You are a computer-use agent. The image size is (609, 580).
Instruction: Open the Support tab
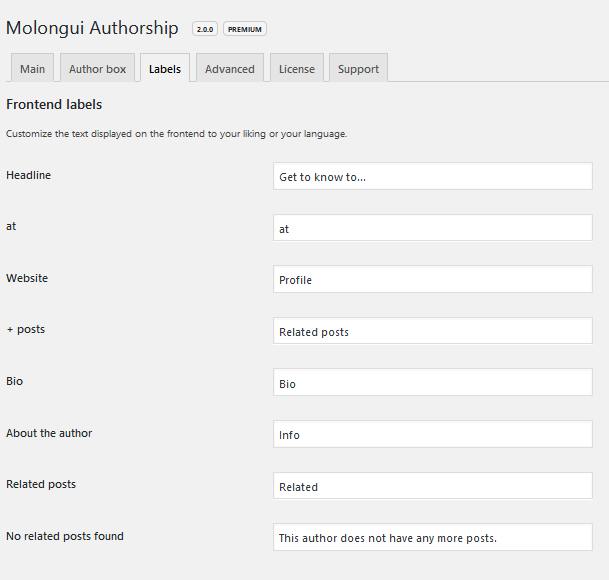(358, 69)
